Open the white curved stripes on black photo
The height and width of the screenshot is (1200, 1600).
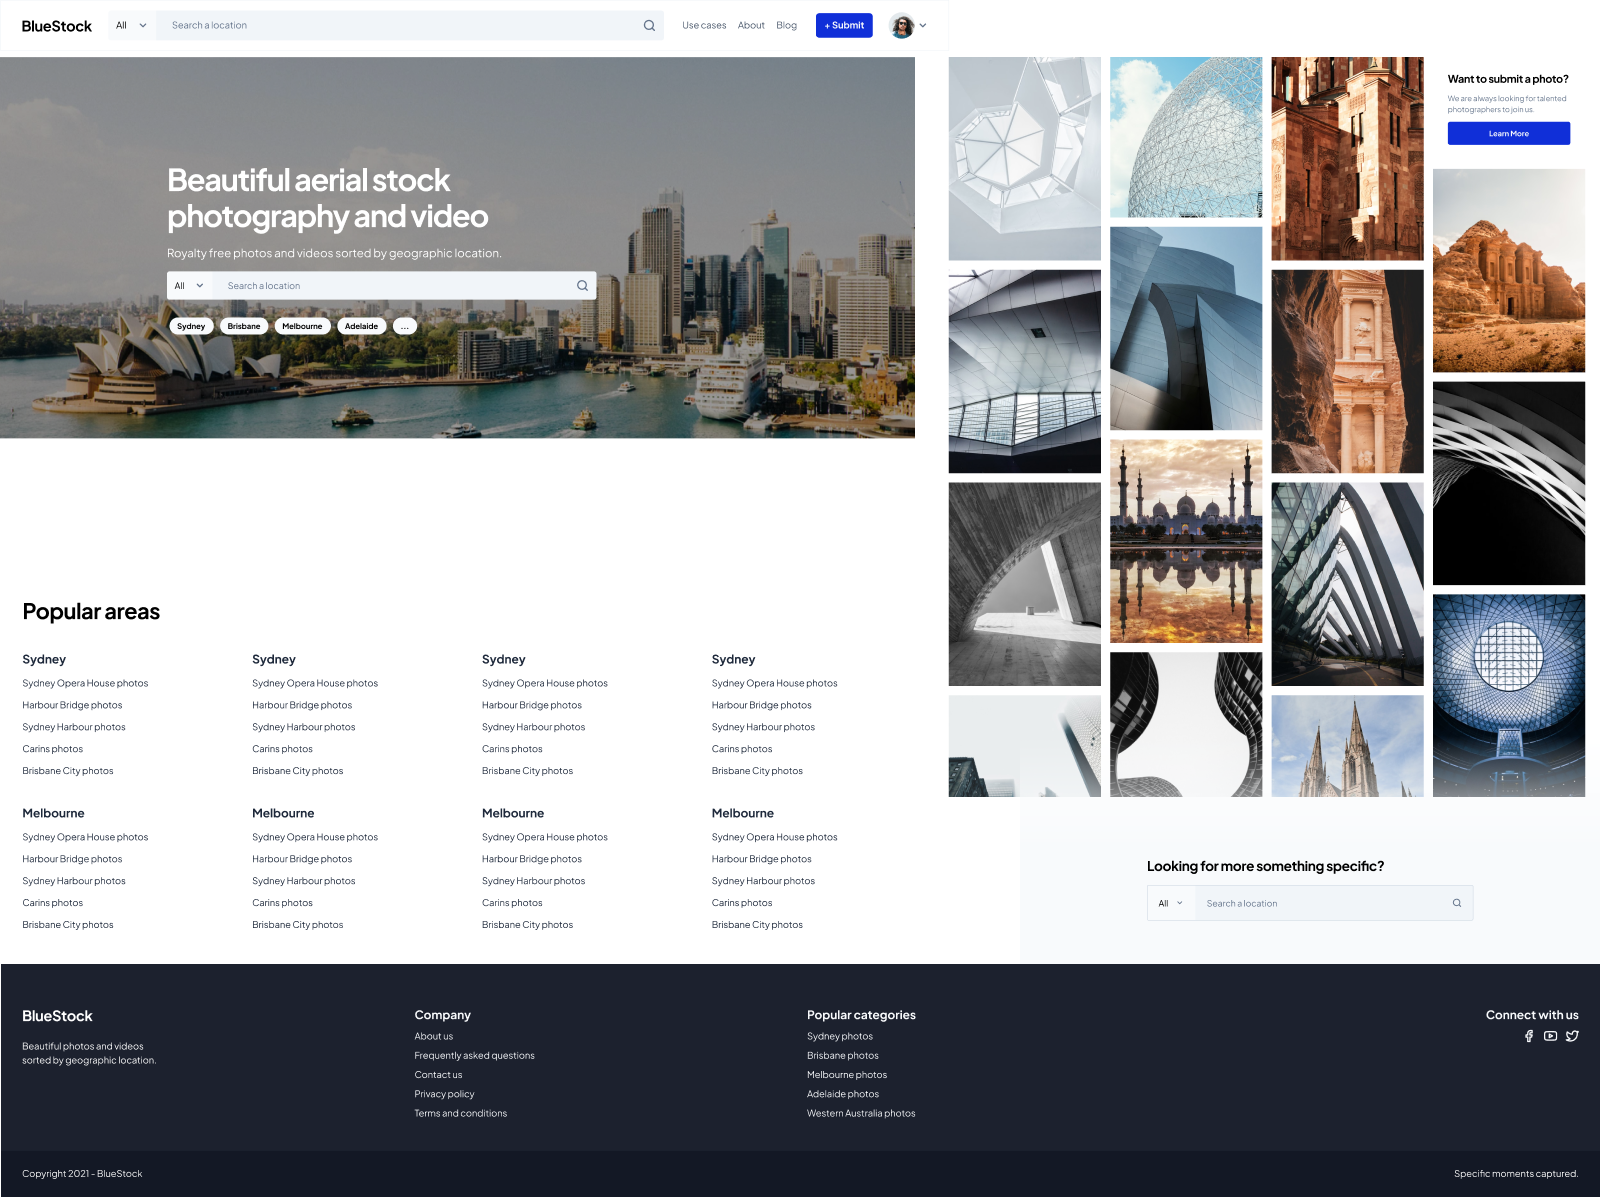tap(1509, 483)
